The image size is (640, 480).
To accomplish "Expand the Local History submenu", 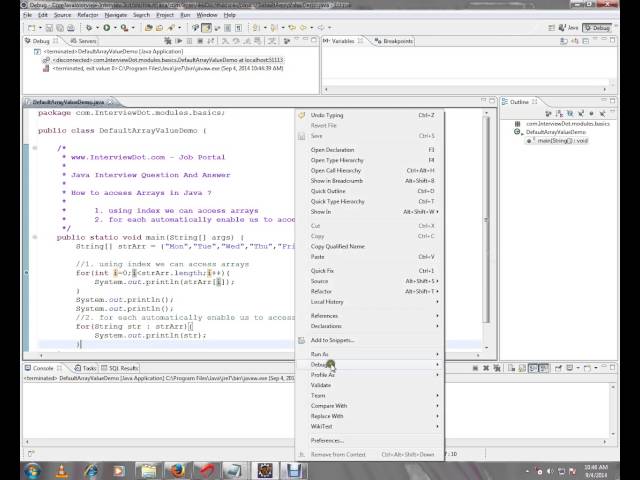I will tap(371, 302).
